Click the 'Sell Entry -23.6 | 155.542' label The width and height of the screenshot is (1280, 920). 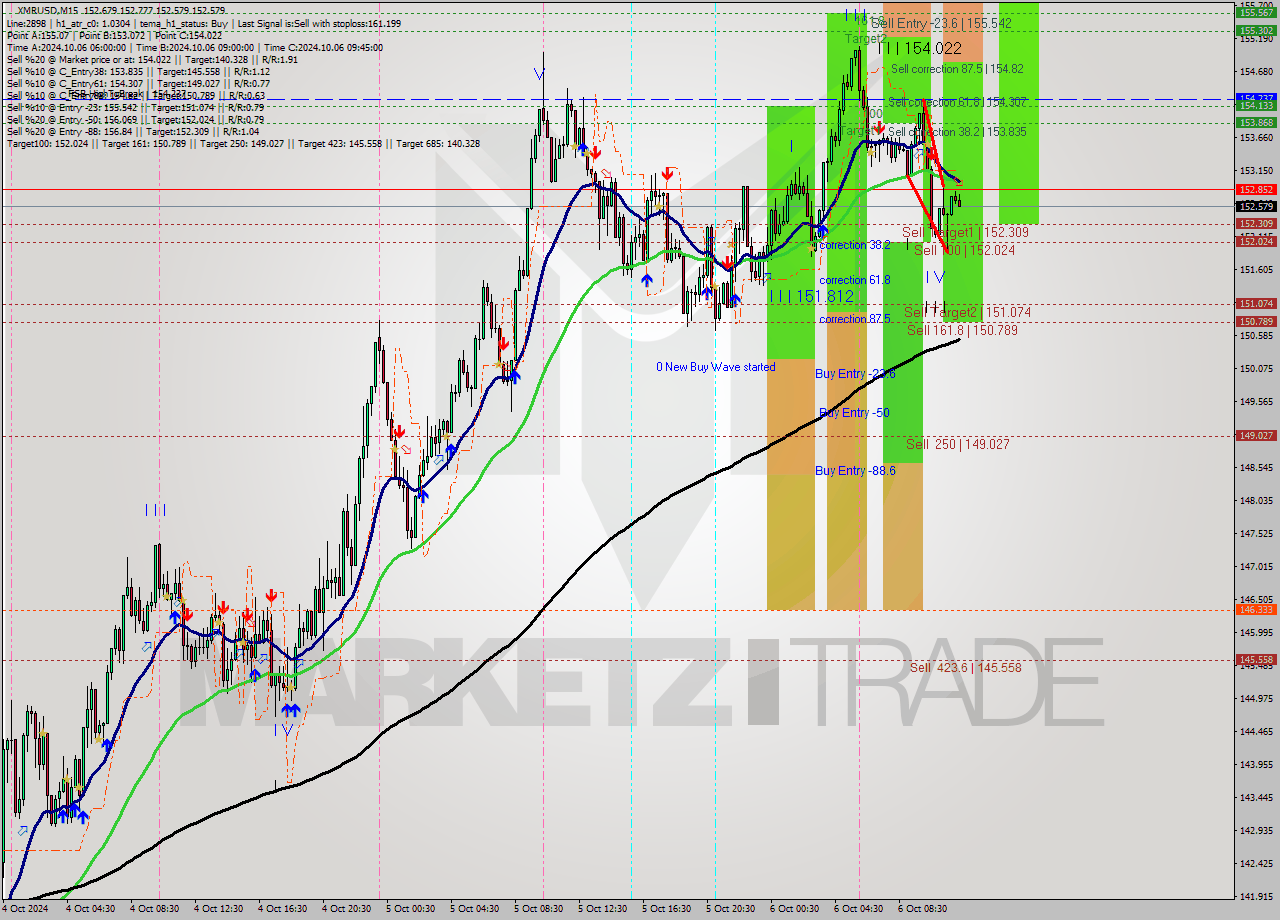point(941,22)
